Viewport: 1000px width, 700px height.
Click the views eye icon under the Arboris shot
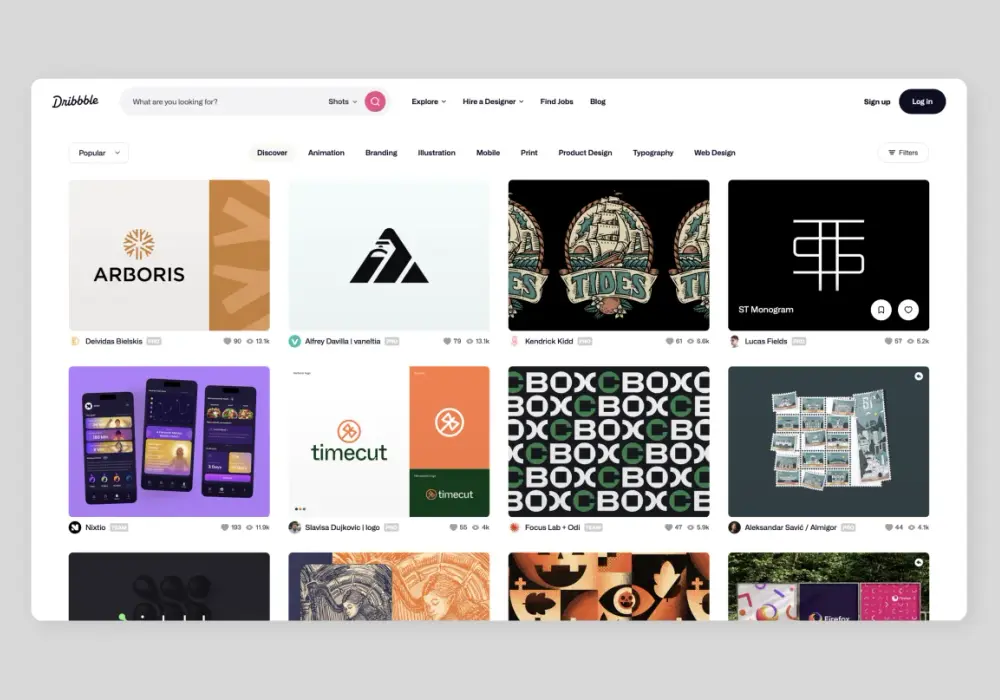coord(250,341)
